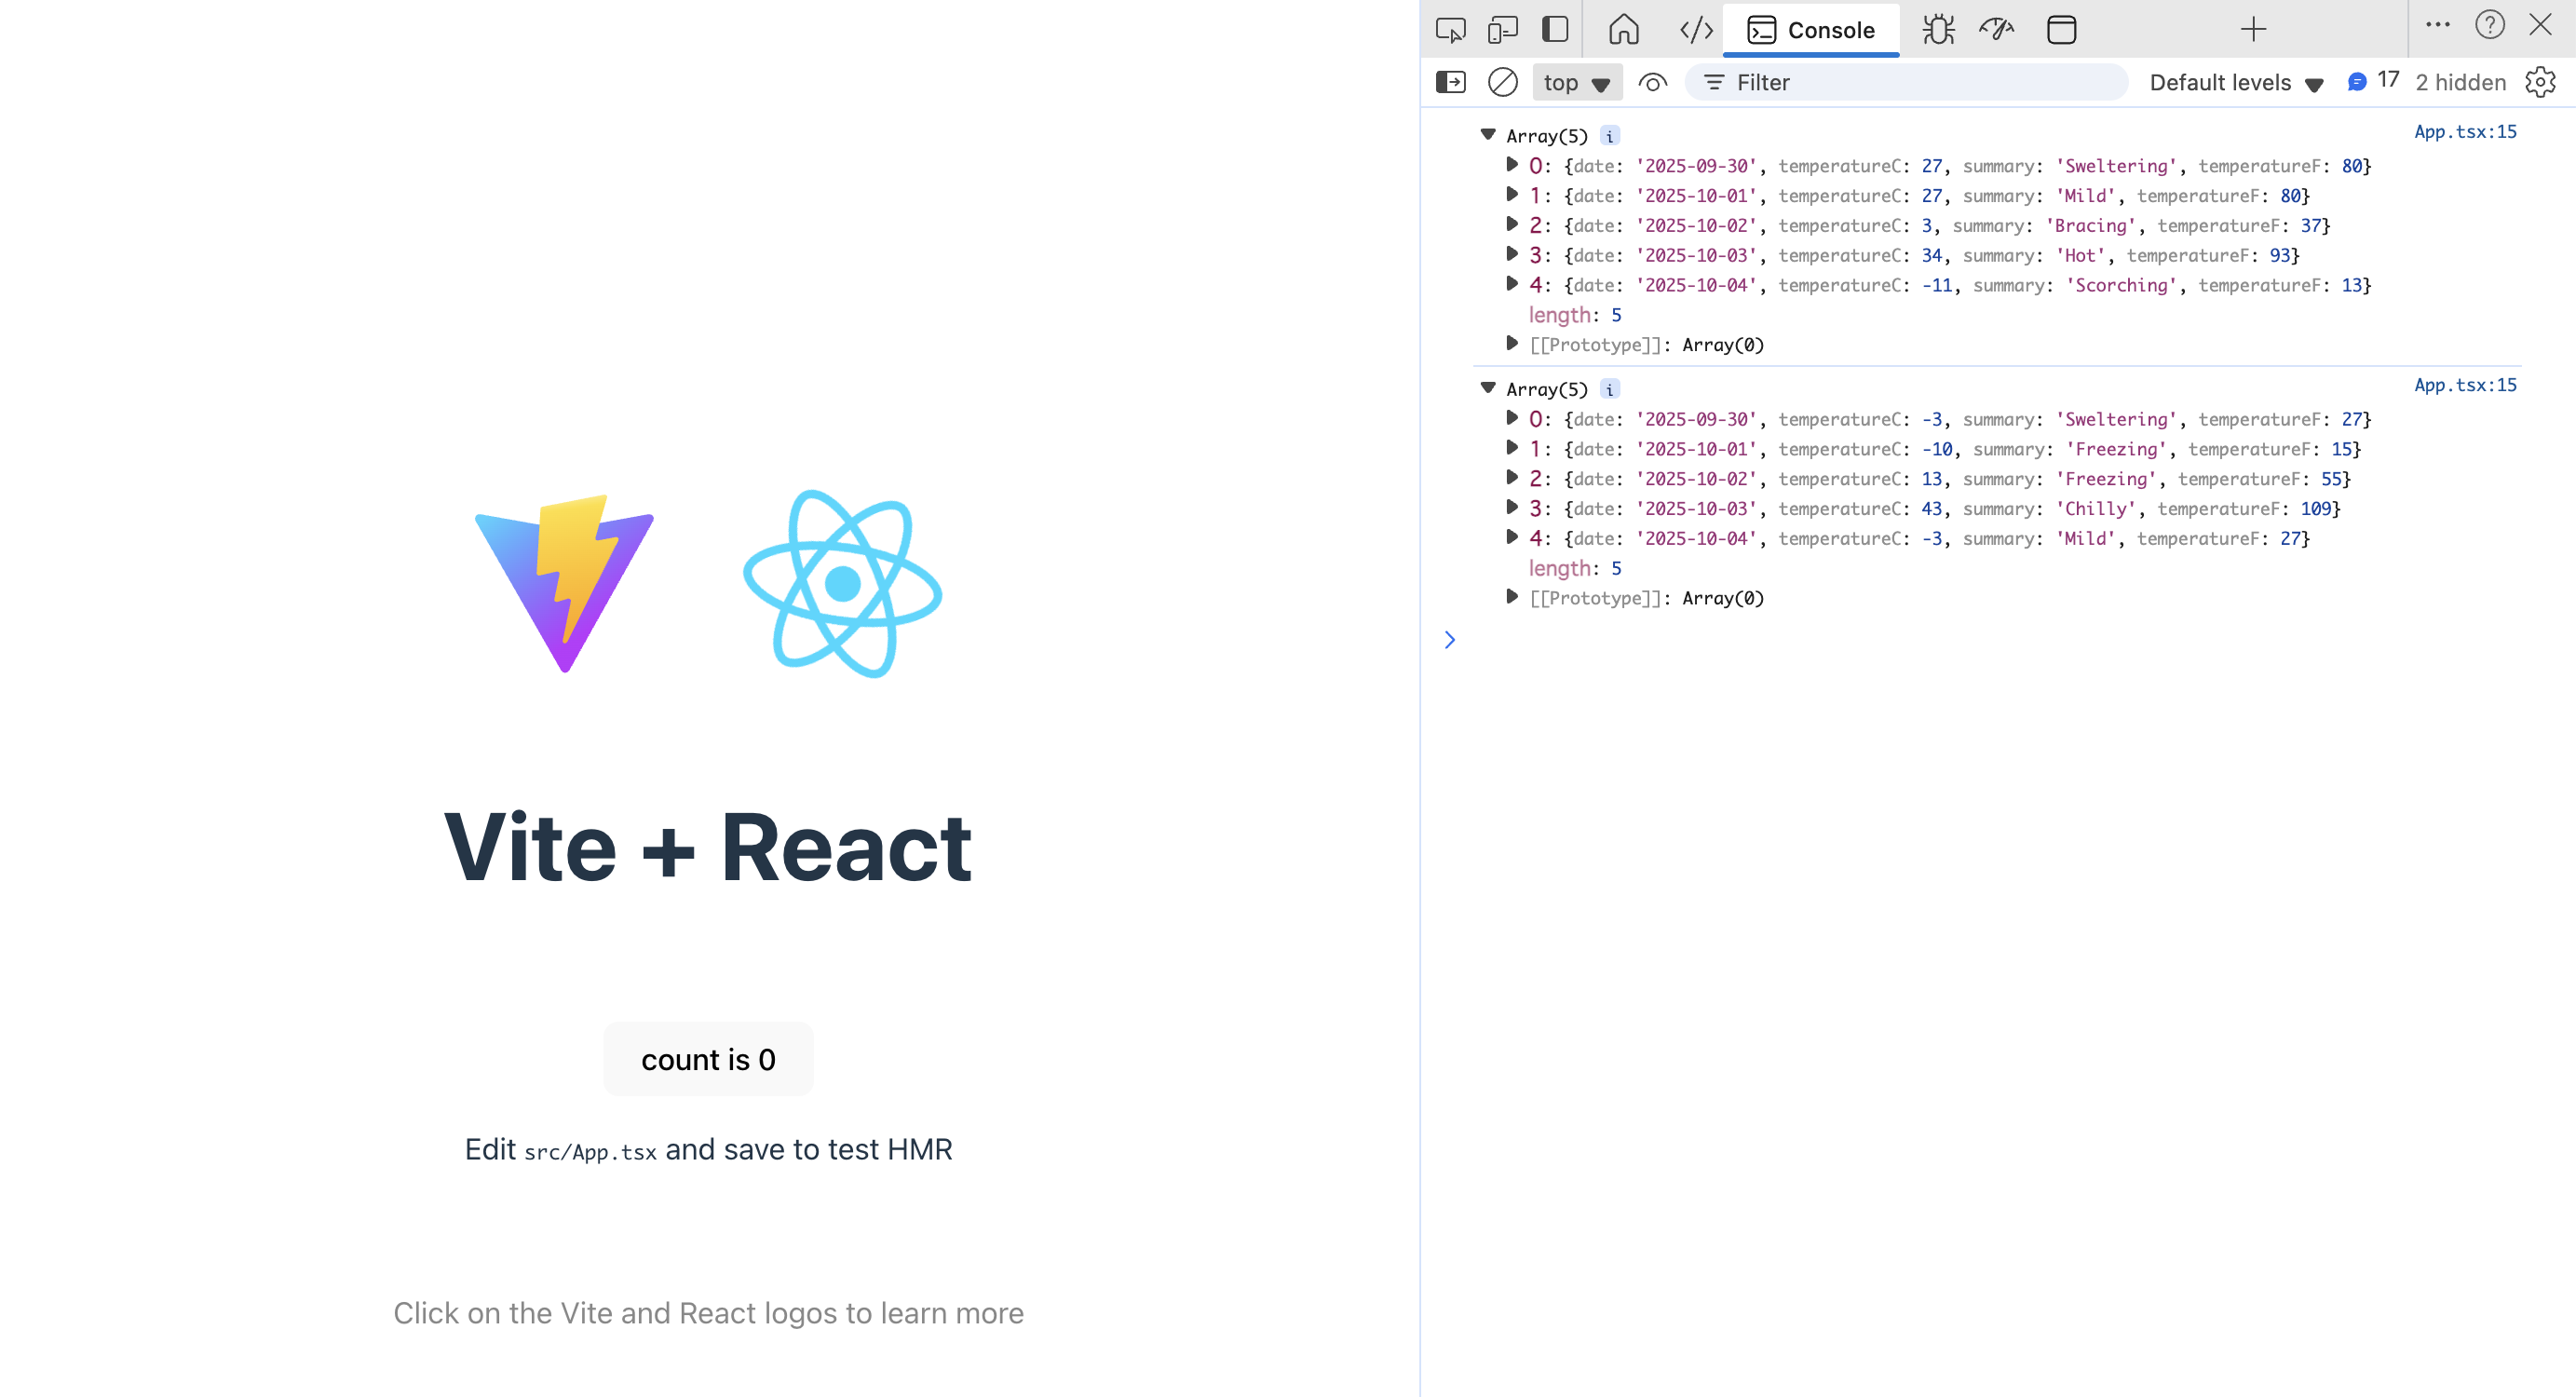Open the top context dropdown
The image size is (2576, 1397).
[1576, 82]
